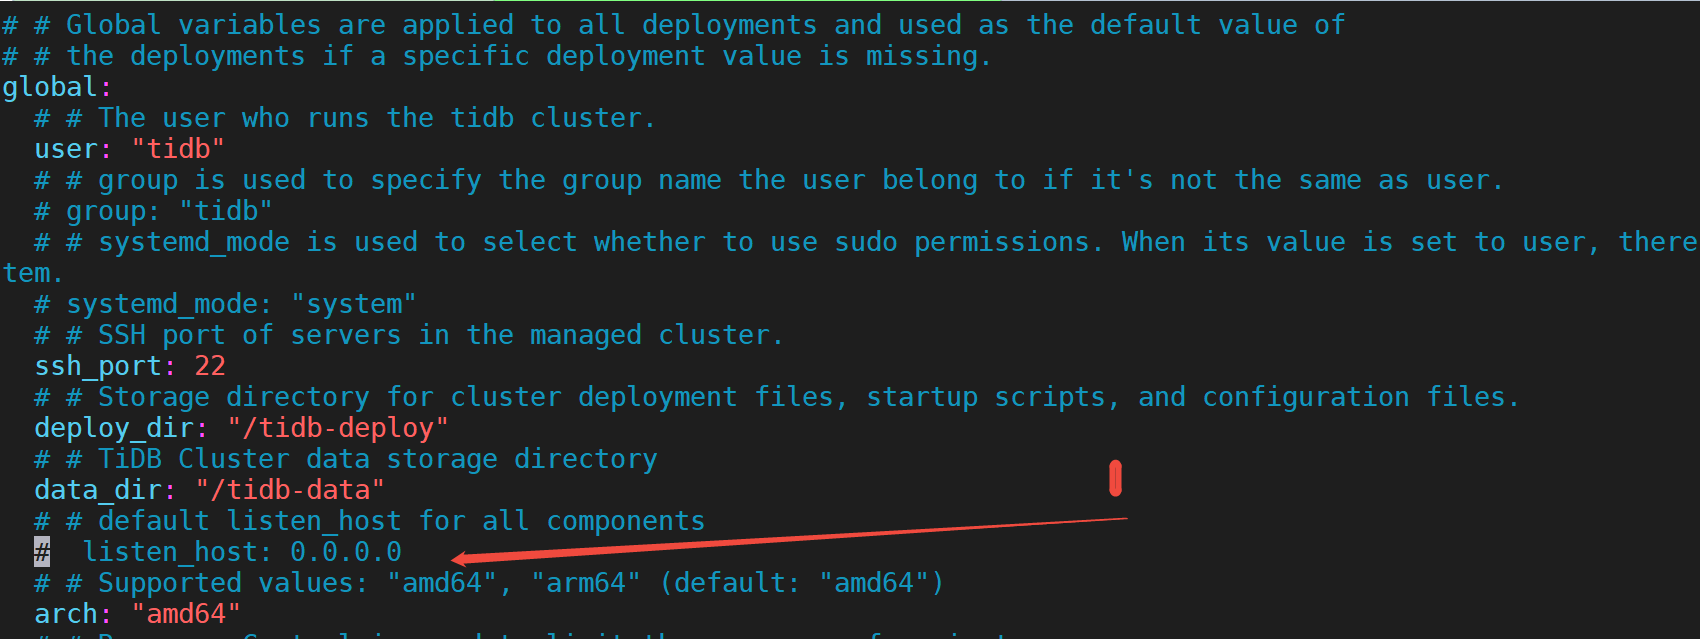Viewport: 1700px width, 639px height.
Task: Click the arch value "amd64"
Action: coord(186,615)
